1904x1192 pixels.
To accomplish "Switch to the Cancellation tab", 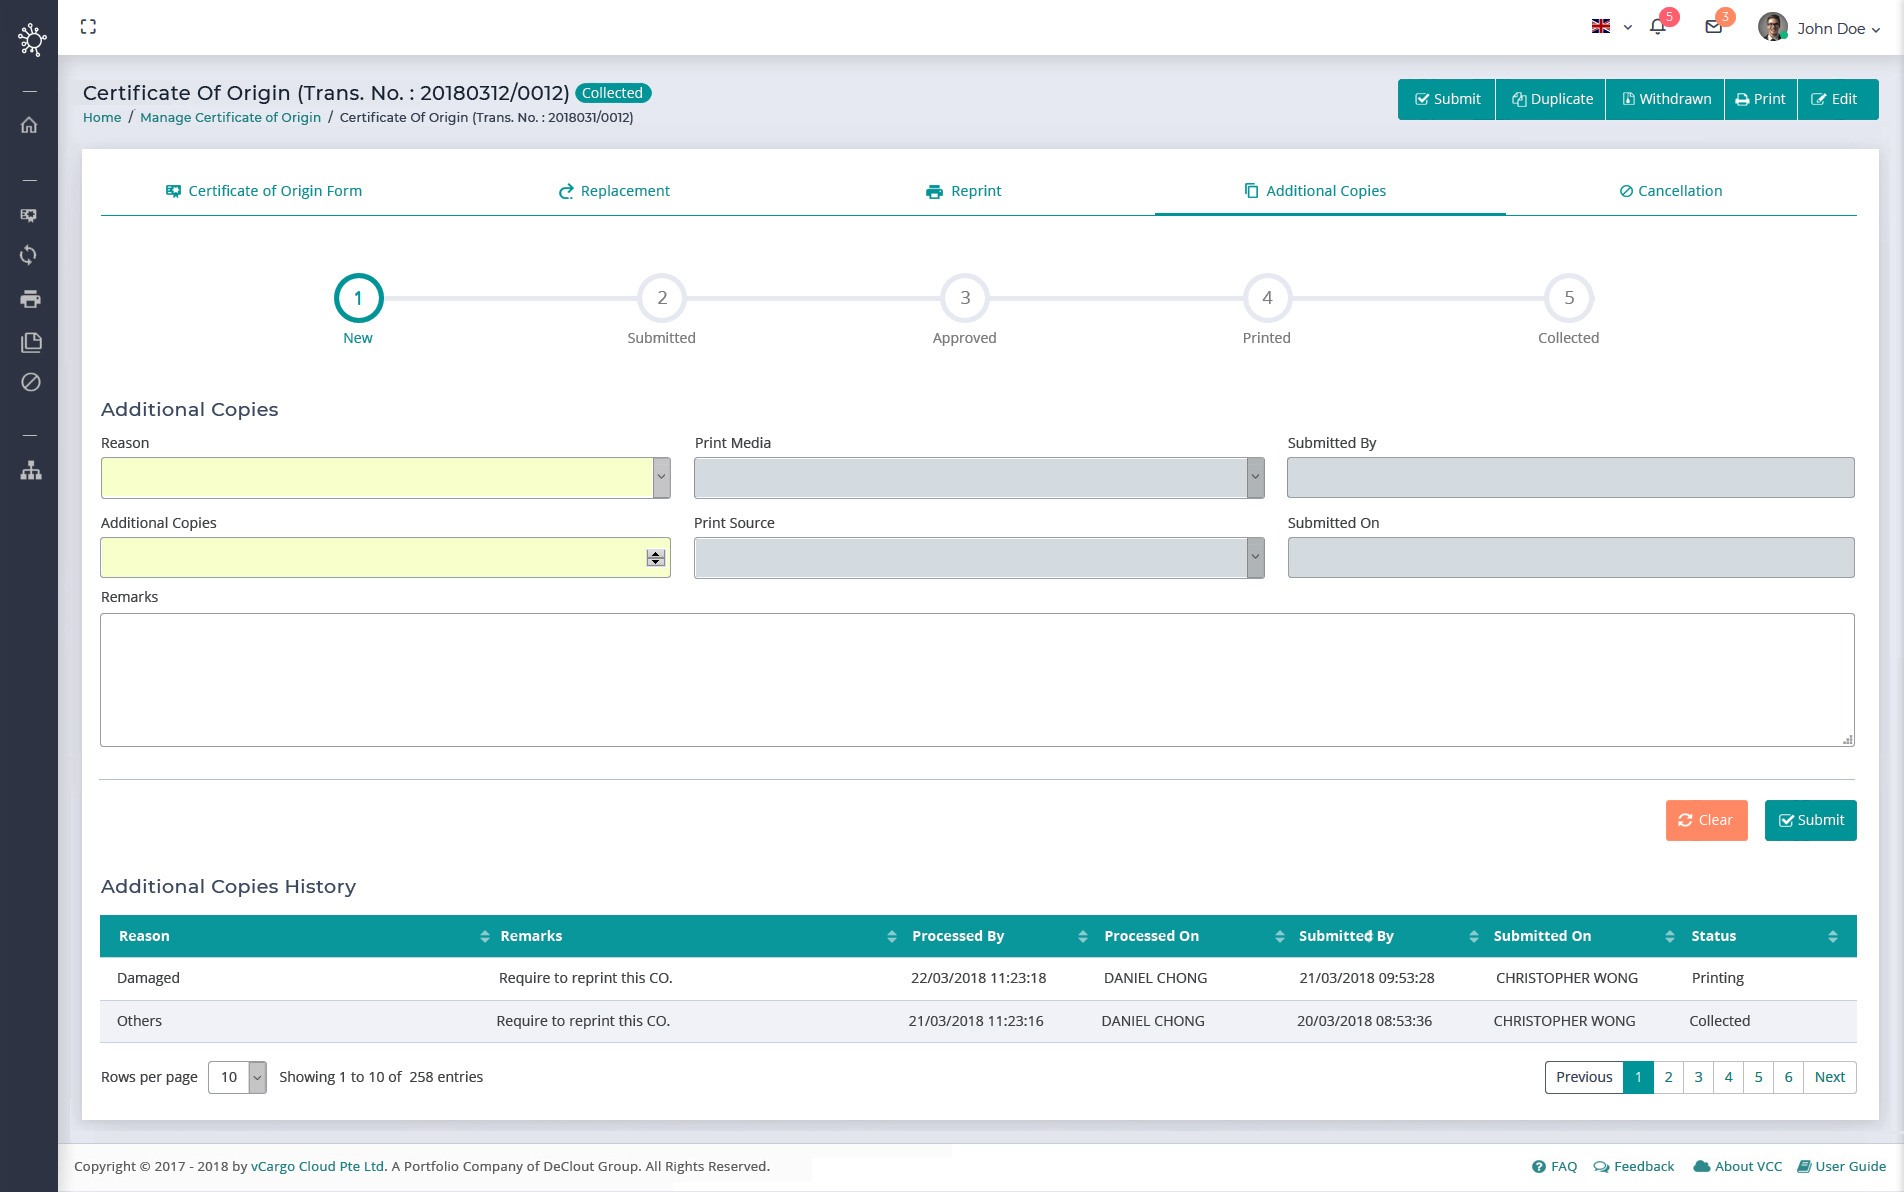I will click(x=1670, y=191).
